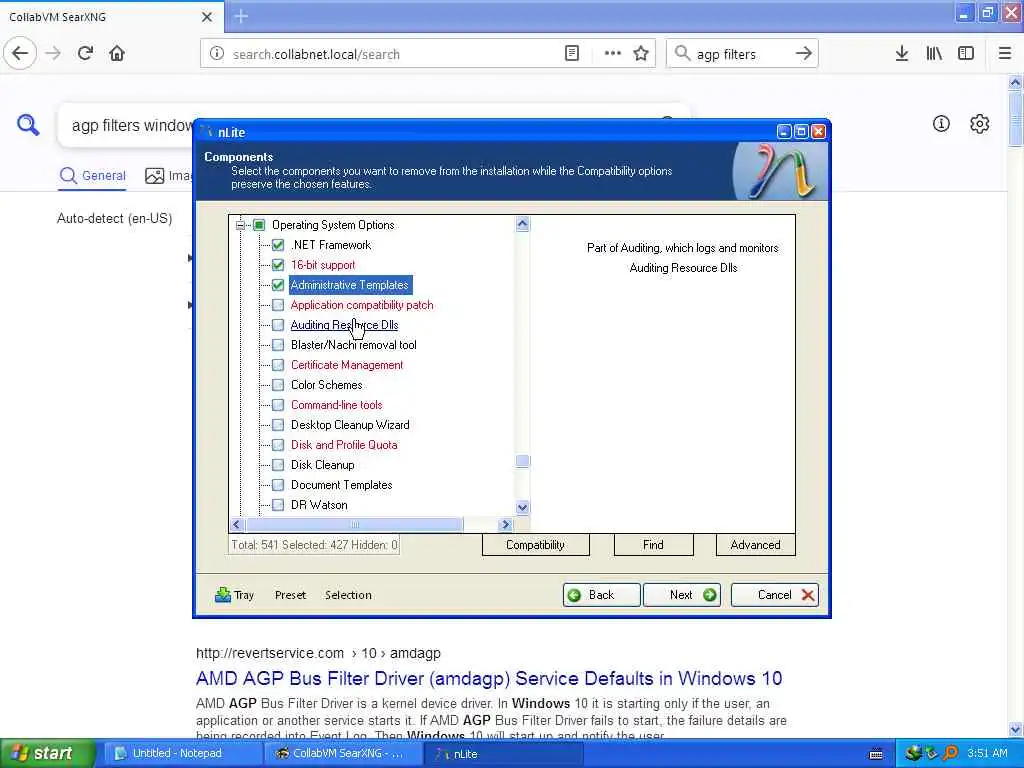Image resolution: width=1024 pixels, height=768 pixels.
Task: Open the Preset menu in nLite
Action: 290,595
